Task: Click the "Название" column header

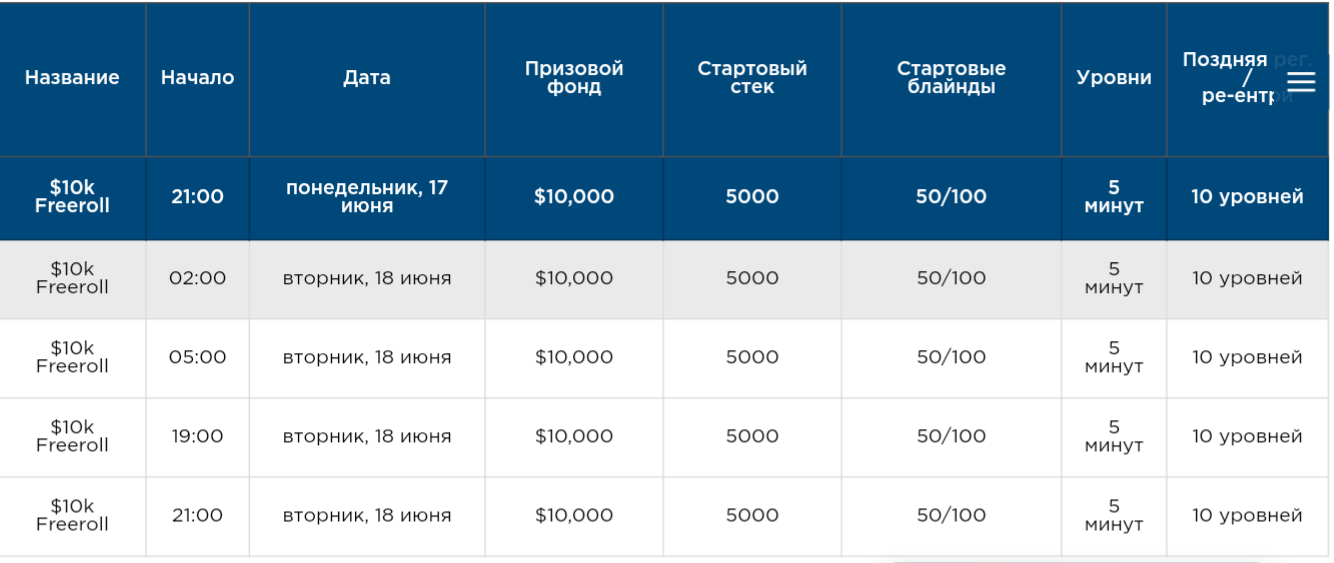Action: pyautogui.click(x=72, y=78)
